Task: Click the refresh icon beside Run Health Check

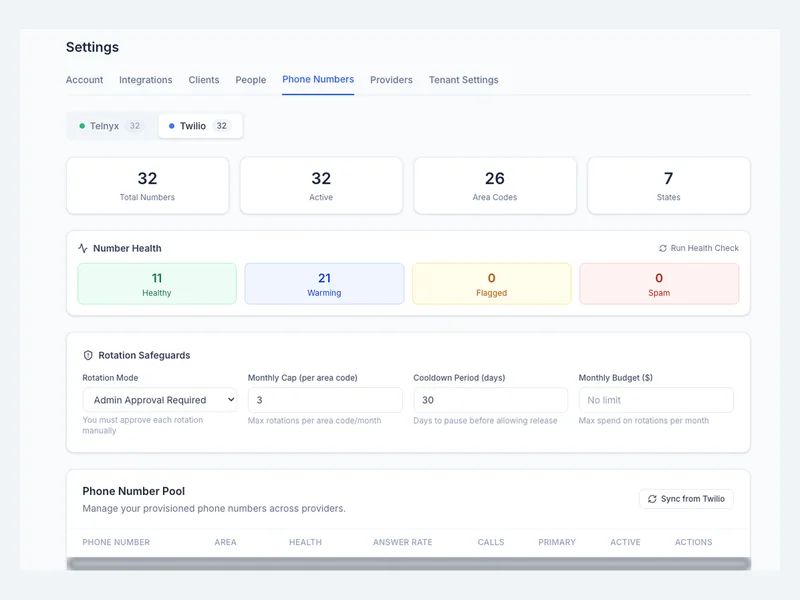Action: pyautogui.click(x=663, y=248)
